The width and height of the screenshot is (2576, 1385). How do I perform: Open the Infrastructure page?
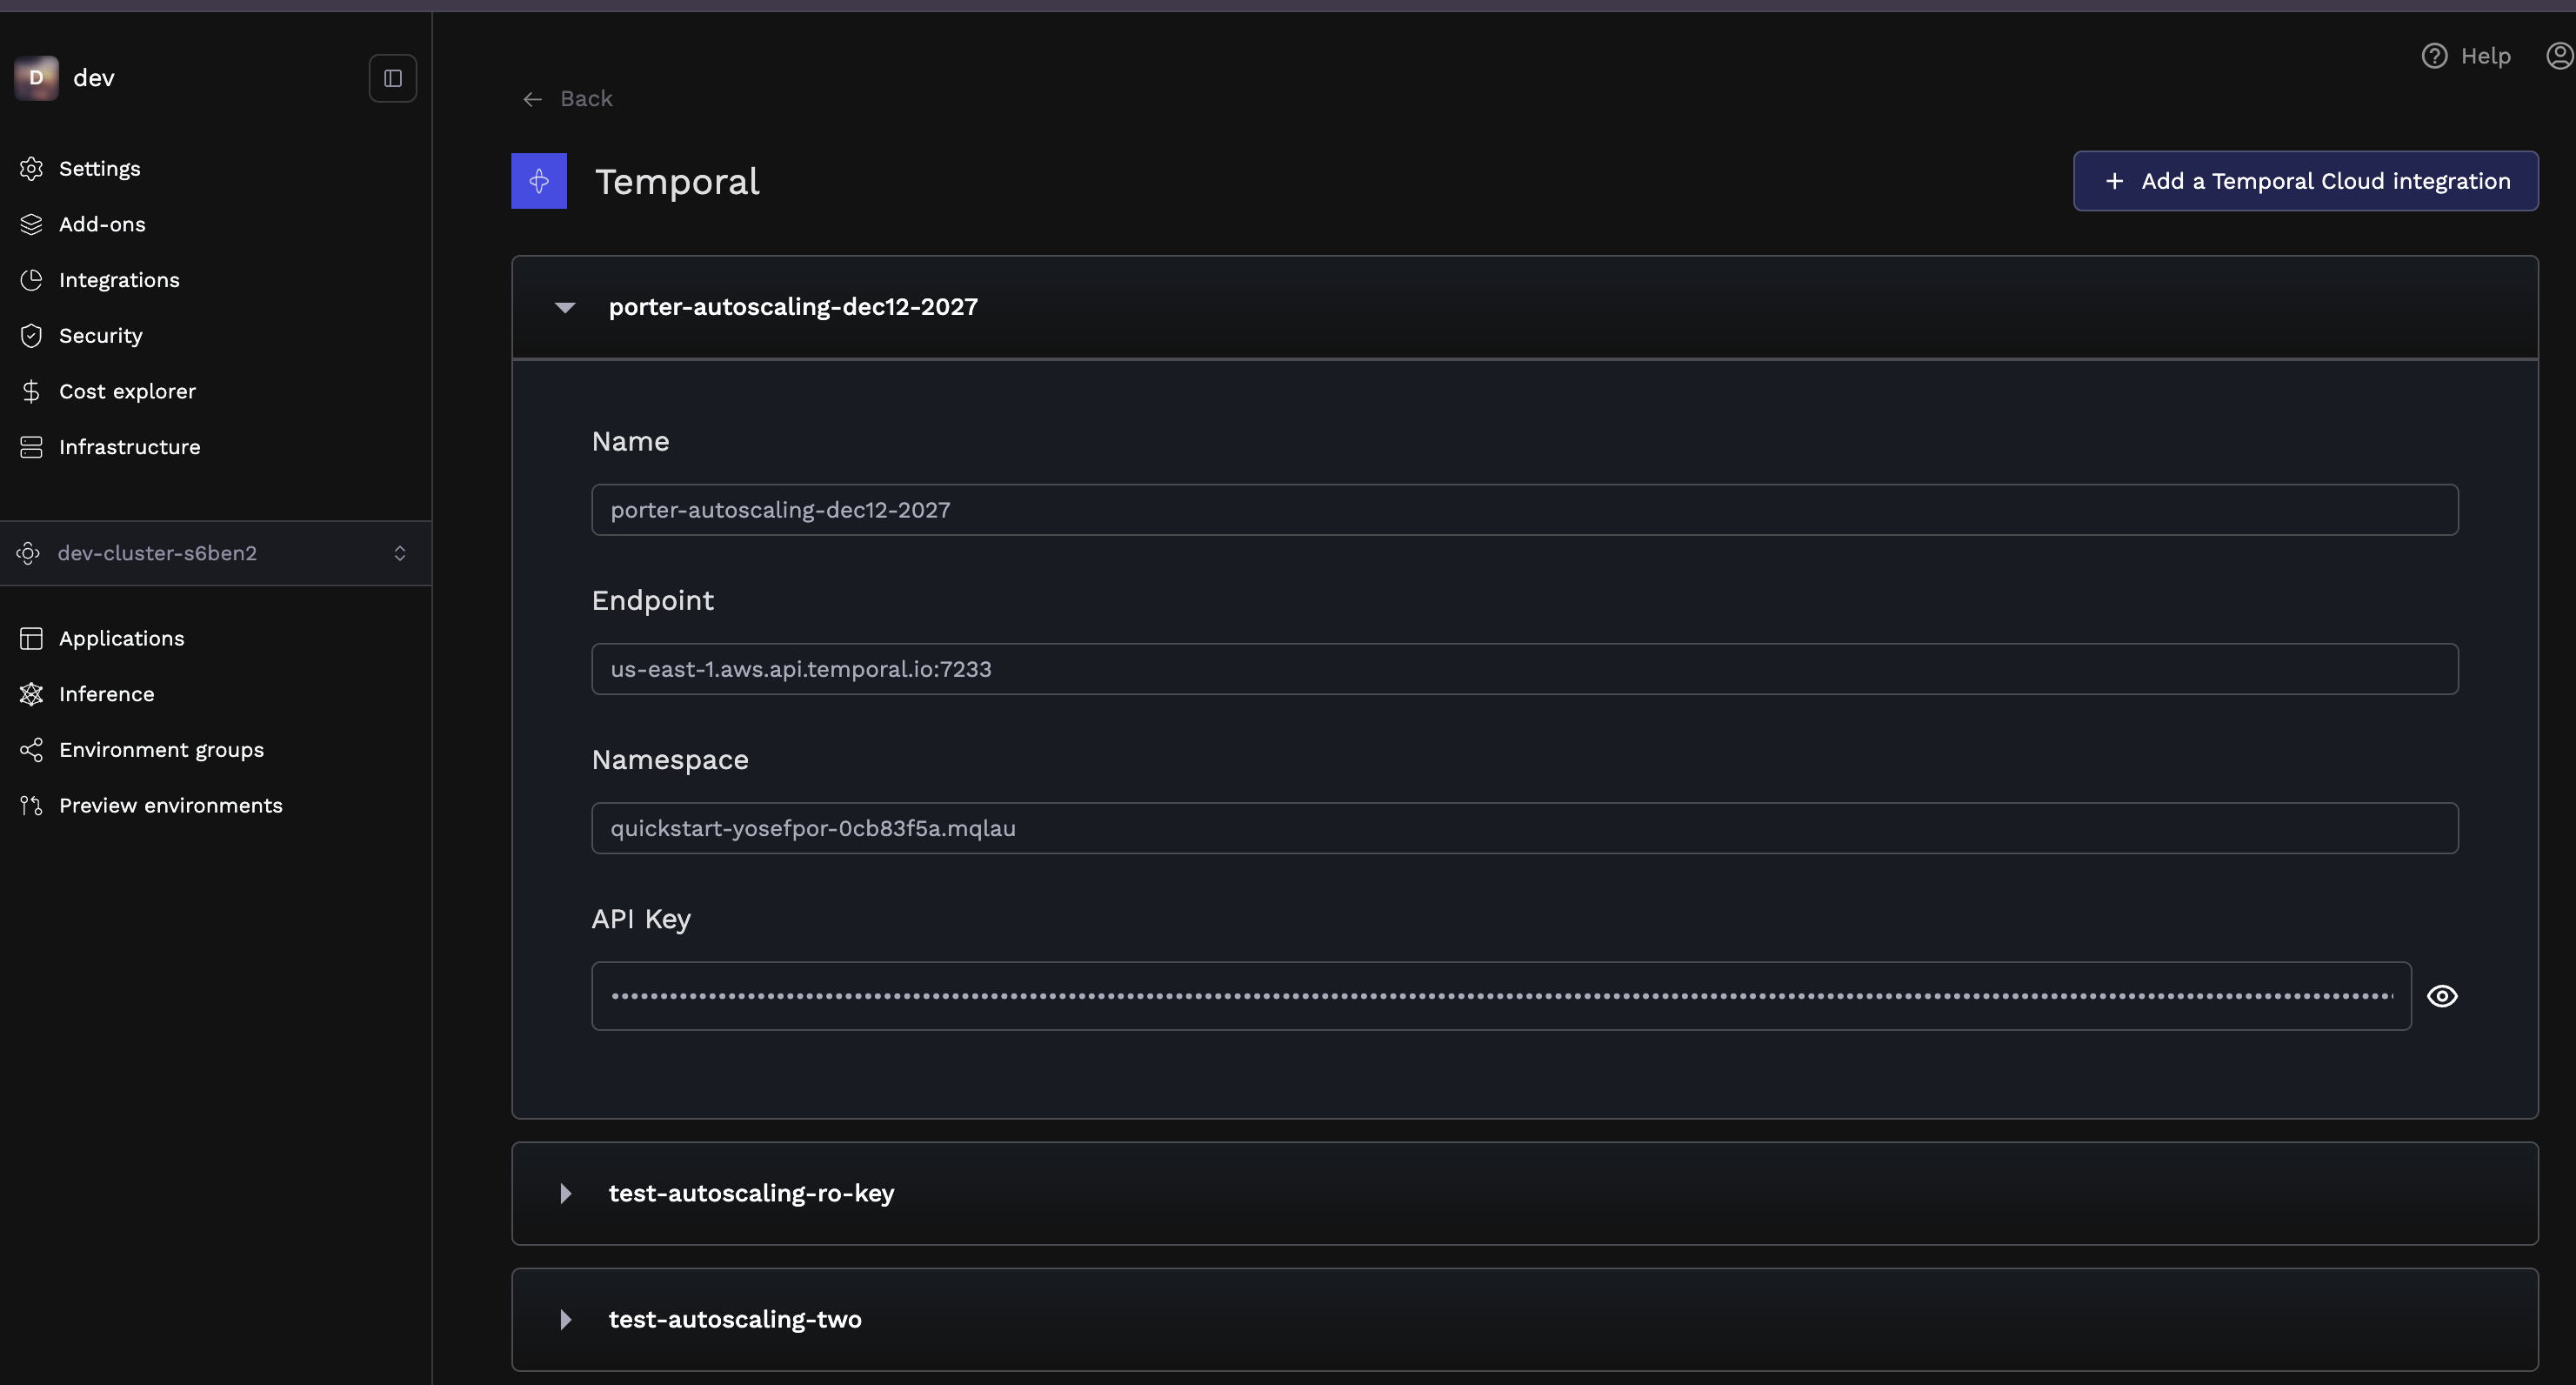[129, 447]
